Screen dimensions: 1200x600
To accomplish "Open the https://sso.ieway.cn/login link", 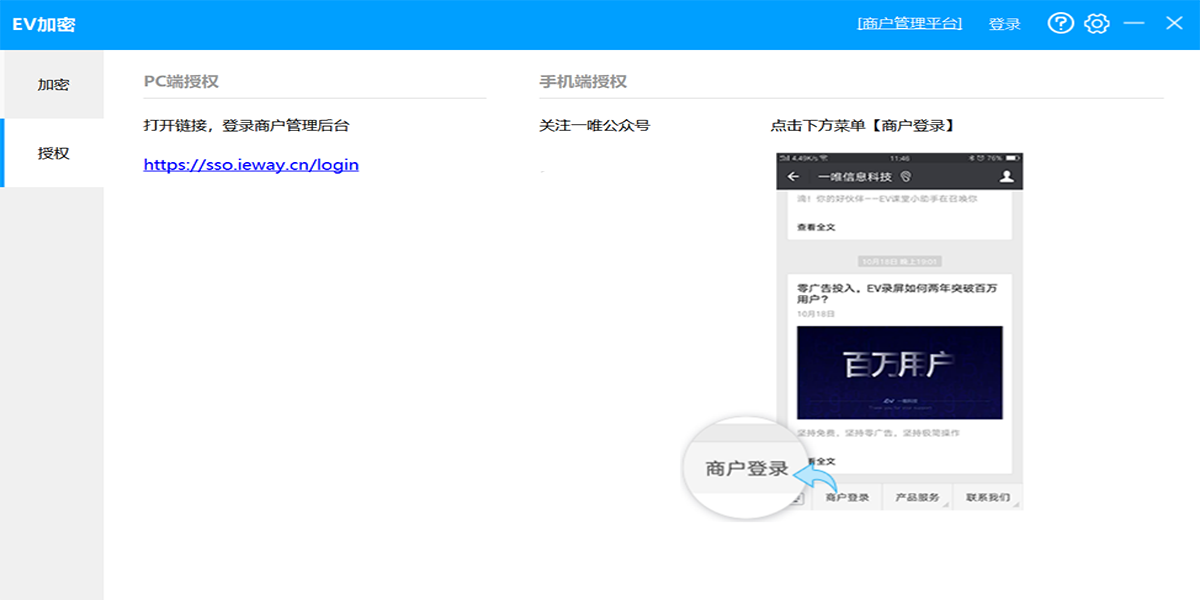I will [x=251, y=165].
